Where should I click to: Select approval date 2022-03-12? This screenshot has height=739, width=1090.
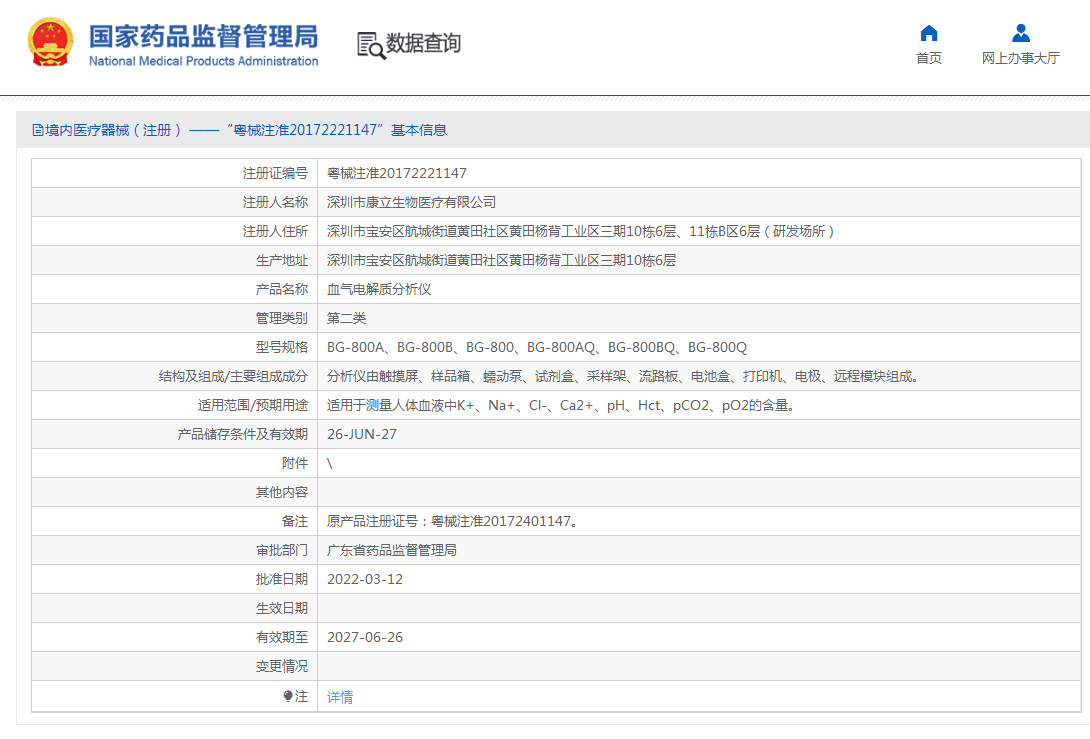[365, 580]
